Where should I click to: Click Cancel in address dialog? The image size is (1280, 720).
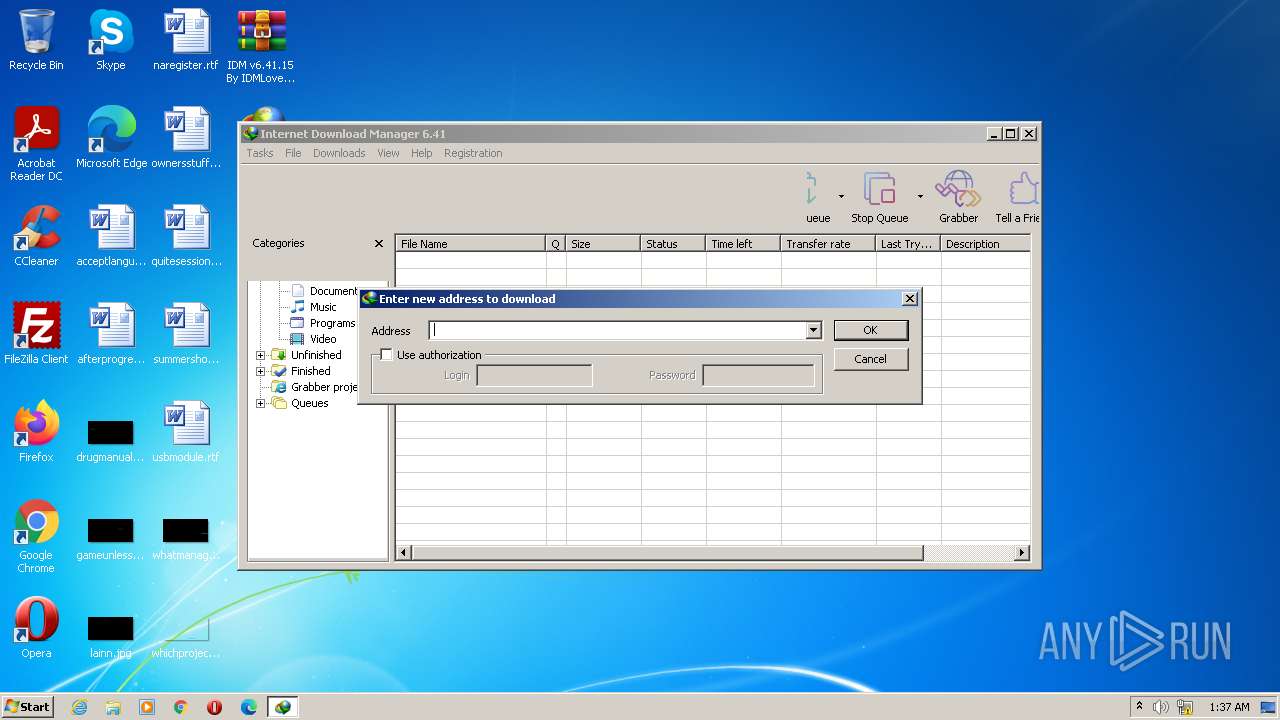coord(870,359)
